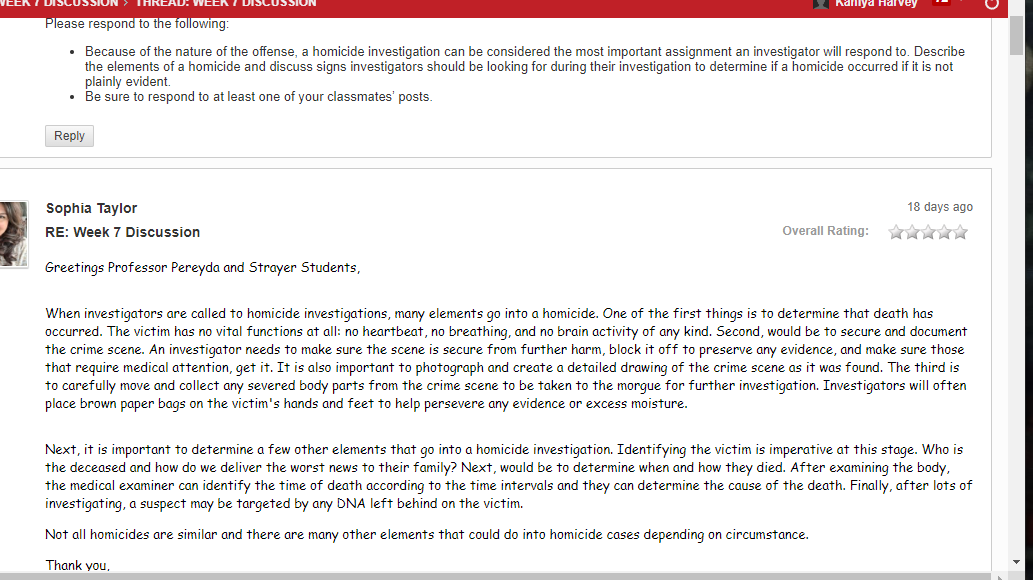Click the vertical scrollbar down arrow
1033x580 pixels.
1016,562
